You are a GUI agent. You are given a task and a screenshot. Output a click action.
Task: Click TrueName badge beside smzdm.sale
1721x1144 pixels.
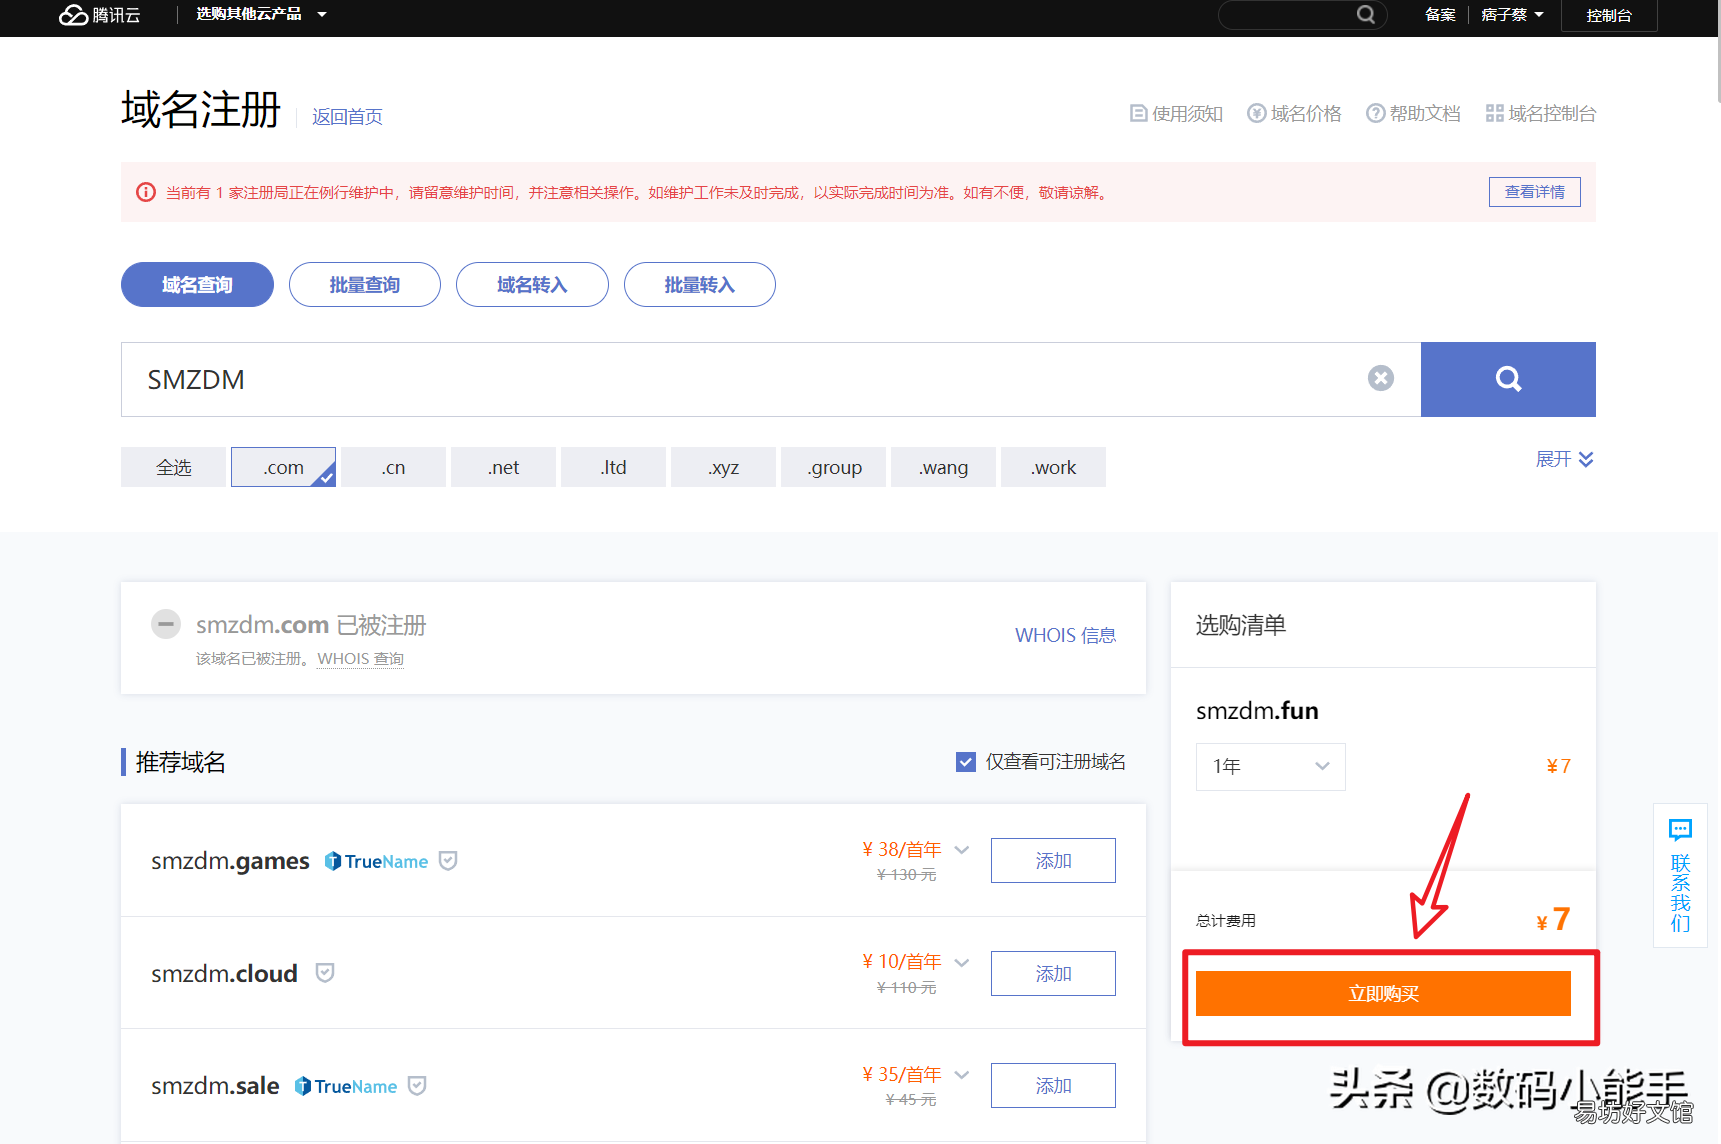tap(346, 1086)
